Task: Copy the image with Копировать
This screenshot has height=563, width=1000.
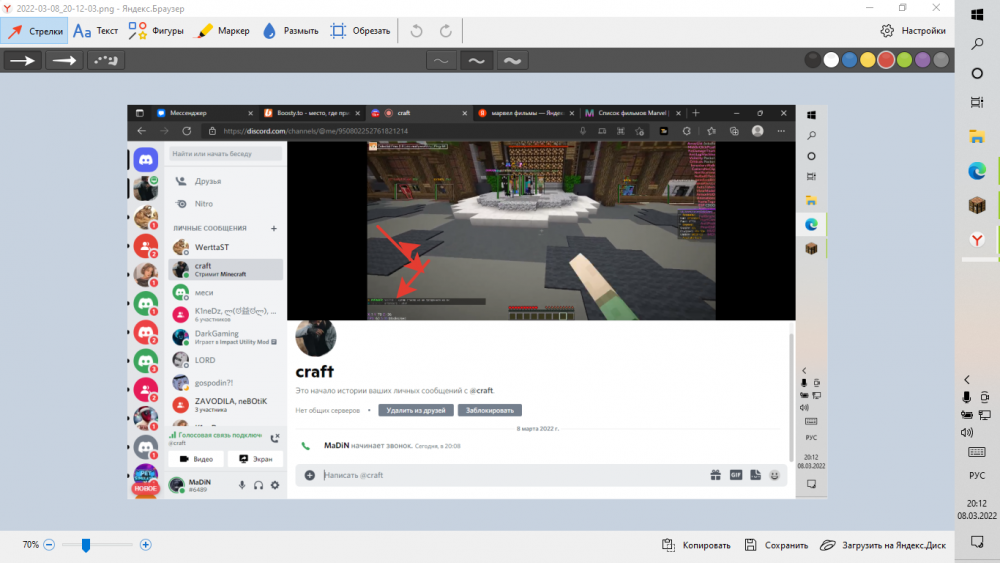Action: [x=696, y=545]
